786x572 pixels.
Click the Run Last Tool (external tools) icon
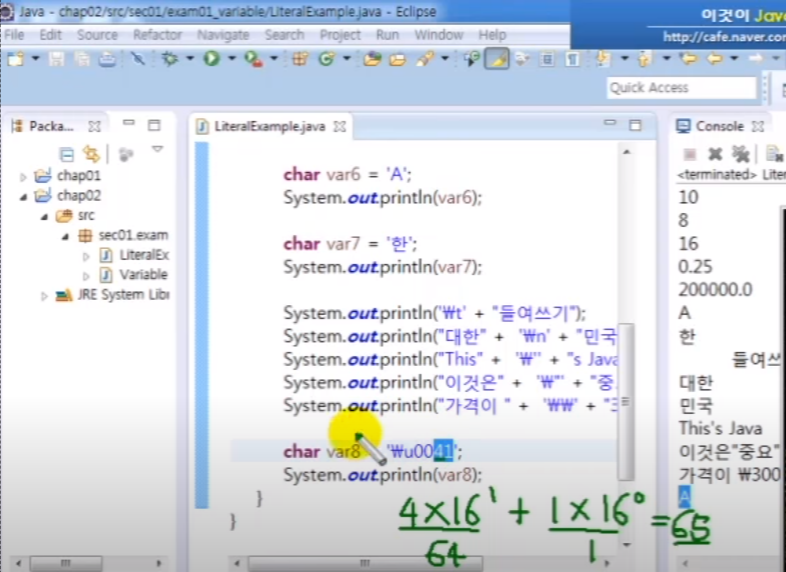(x=253, y=59)
